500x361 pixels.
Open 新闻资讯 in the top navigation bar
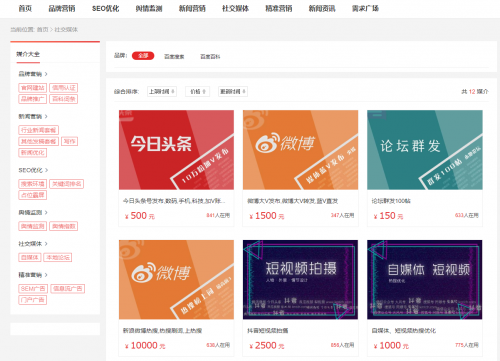click(322, 8)
